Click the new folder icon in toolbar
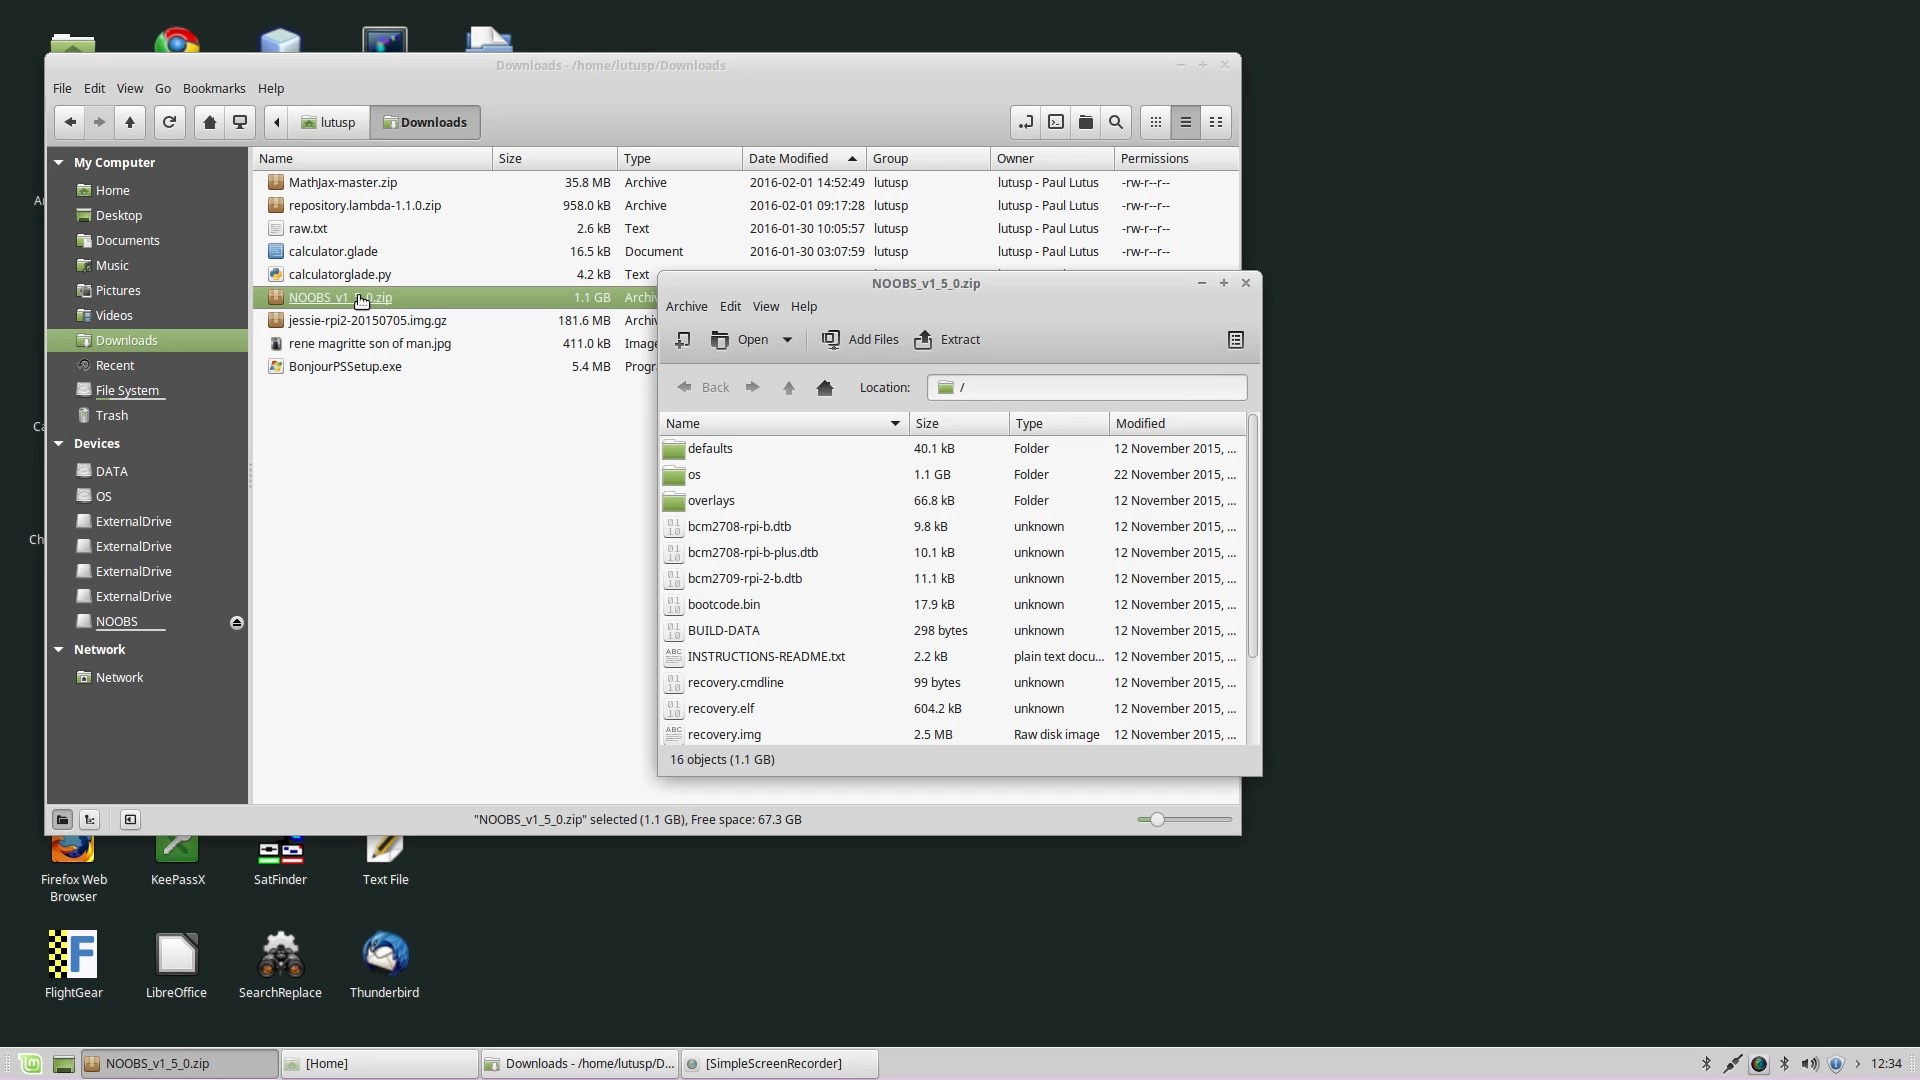The image size is (1920, 1080). 1086,122
